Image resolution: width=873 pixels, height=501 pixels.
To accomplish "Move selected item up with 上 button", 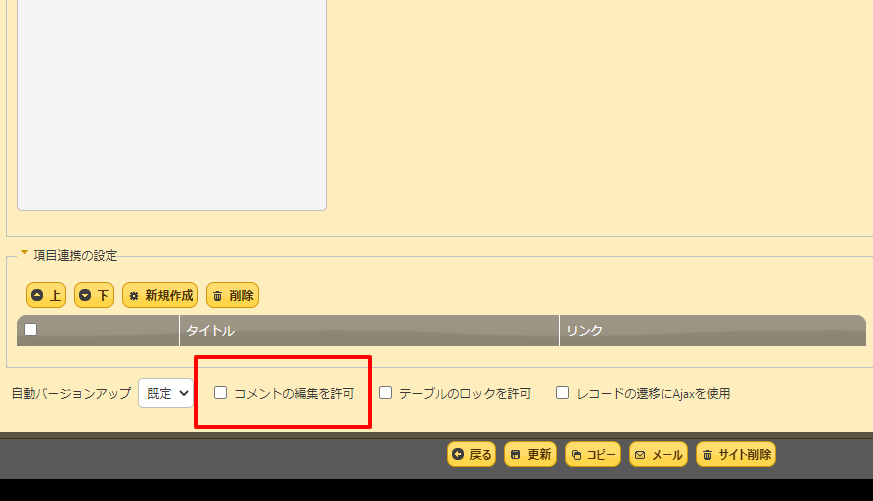I will coord(46,295).
